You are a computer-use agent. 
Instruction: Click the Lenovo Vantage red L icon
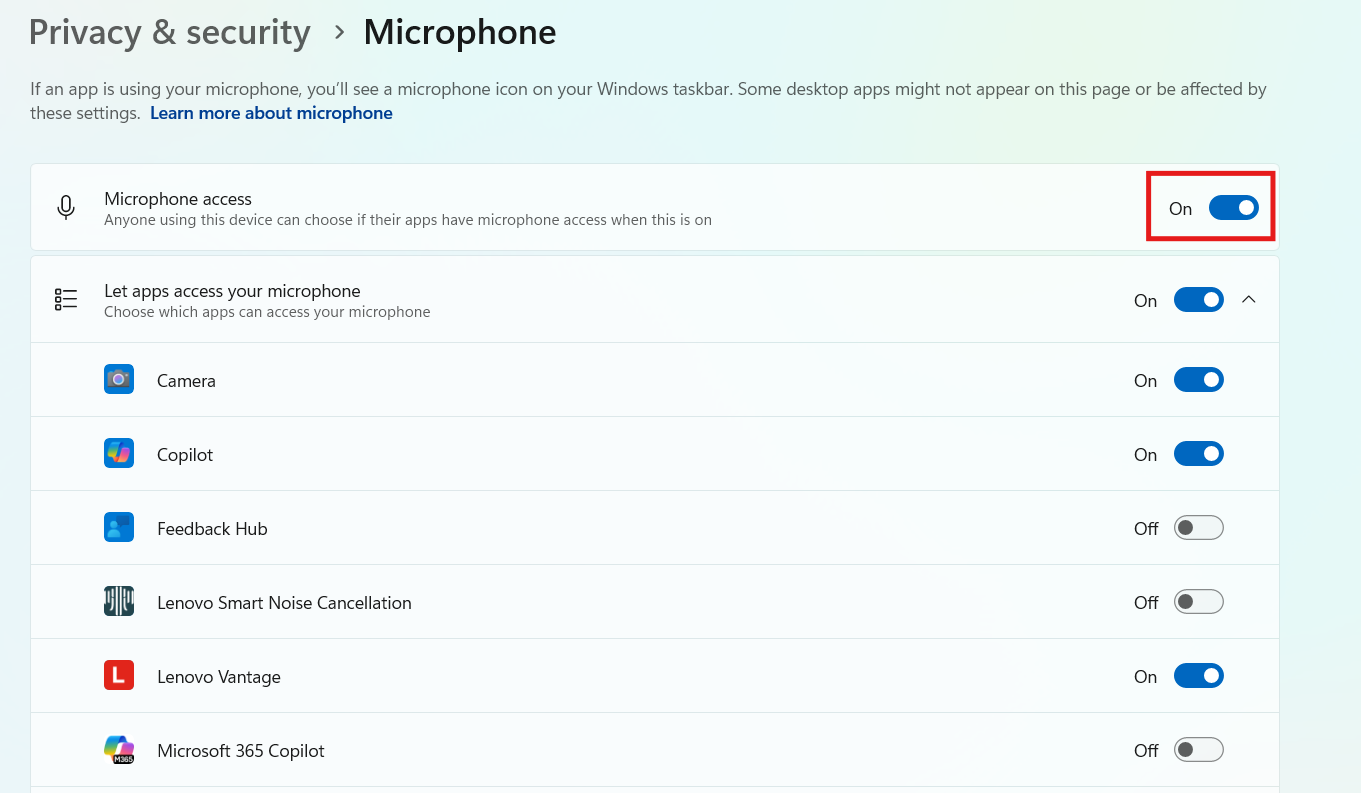coord(118,675)
